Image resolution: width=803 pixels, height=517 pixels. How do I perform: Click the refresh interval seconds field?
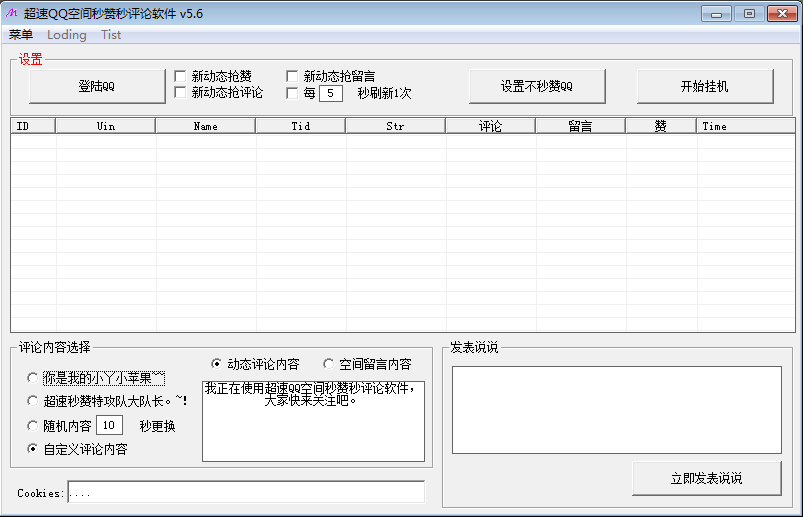[x=331, y=93]
